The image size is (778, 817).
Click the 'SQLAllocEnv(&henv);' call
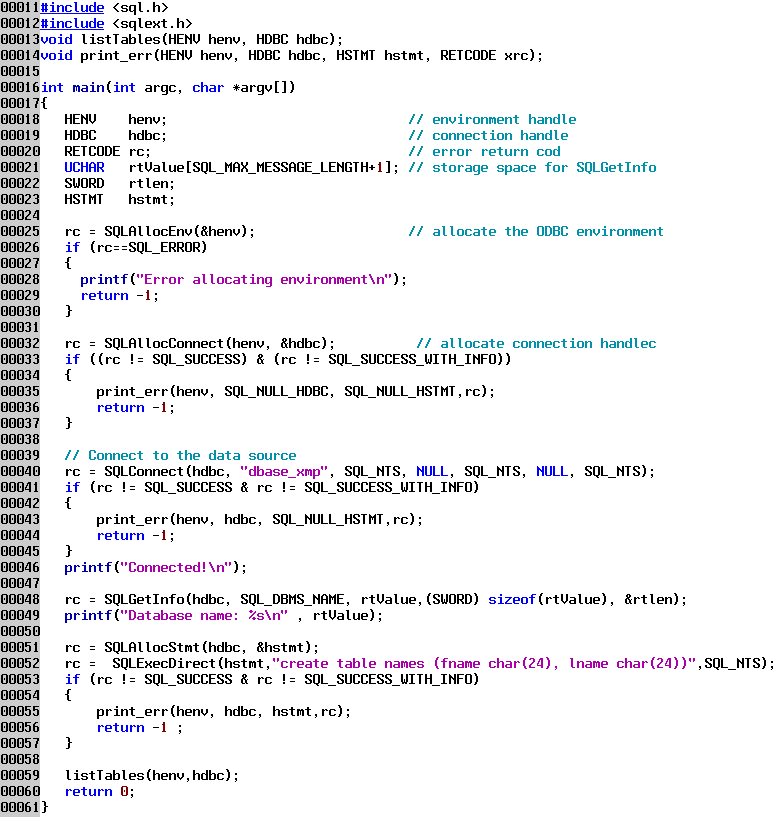(x=180, y=232)
